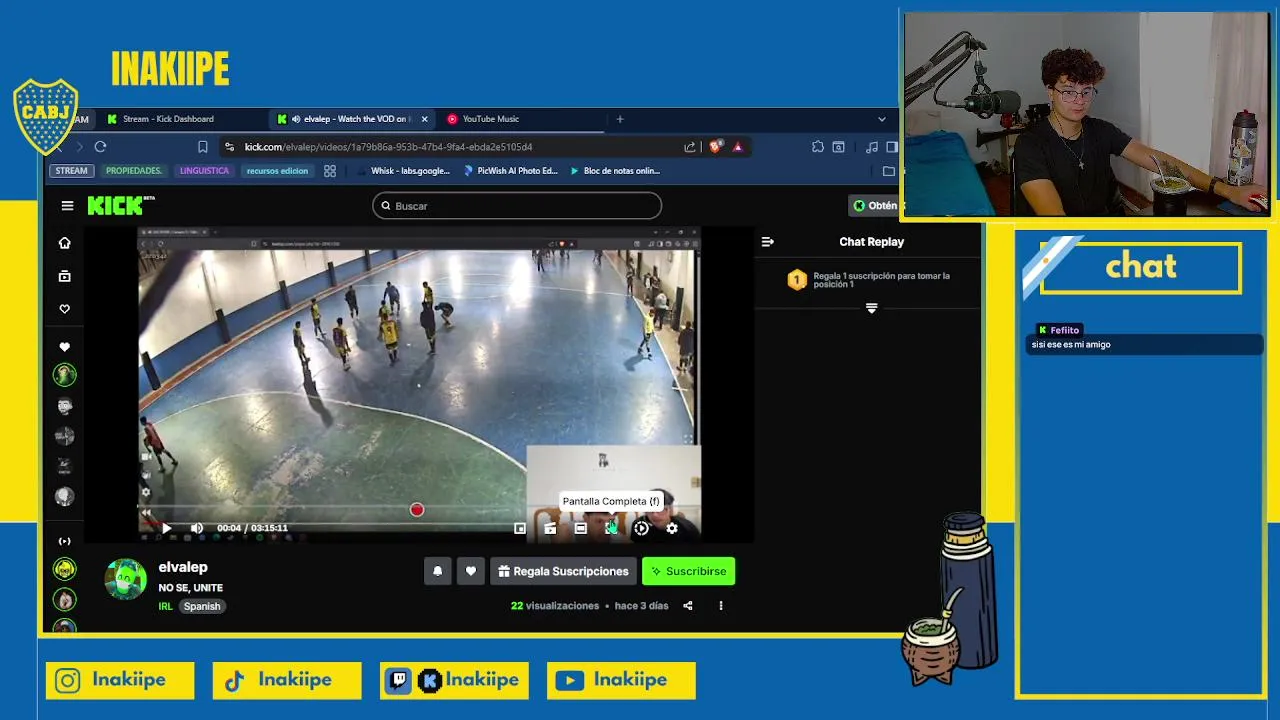Click the site settings icon before kick.com
Screen dimensions: 1280x720
click(230, 147)
